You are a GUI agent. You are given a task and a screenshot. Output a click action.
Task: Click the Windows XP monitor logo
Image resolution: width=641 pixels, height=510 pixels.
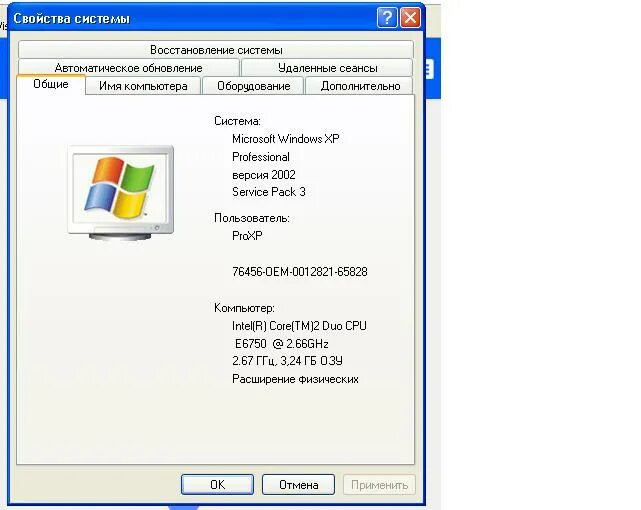pos(121,192)
